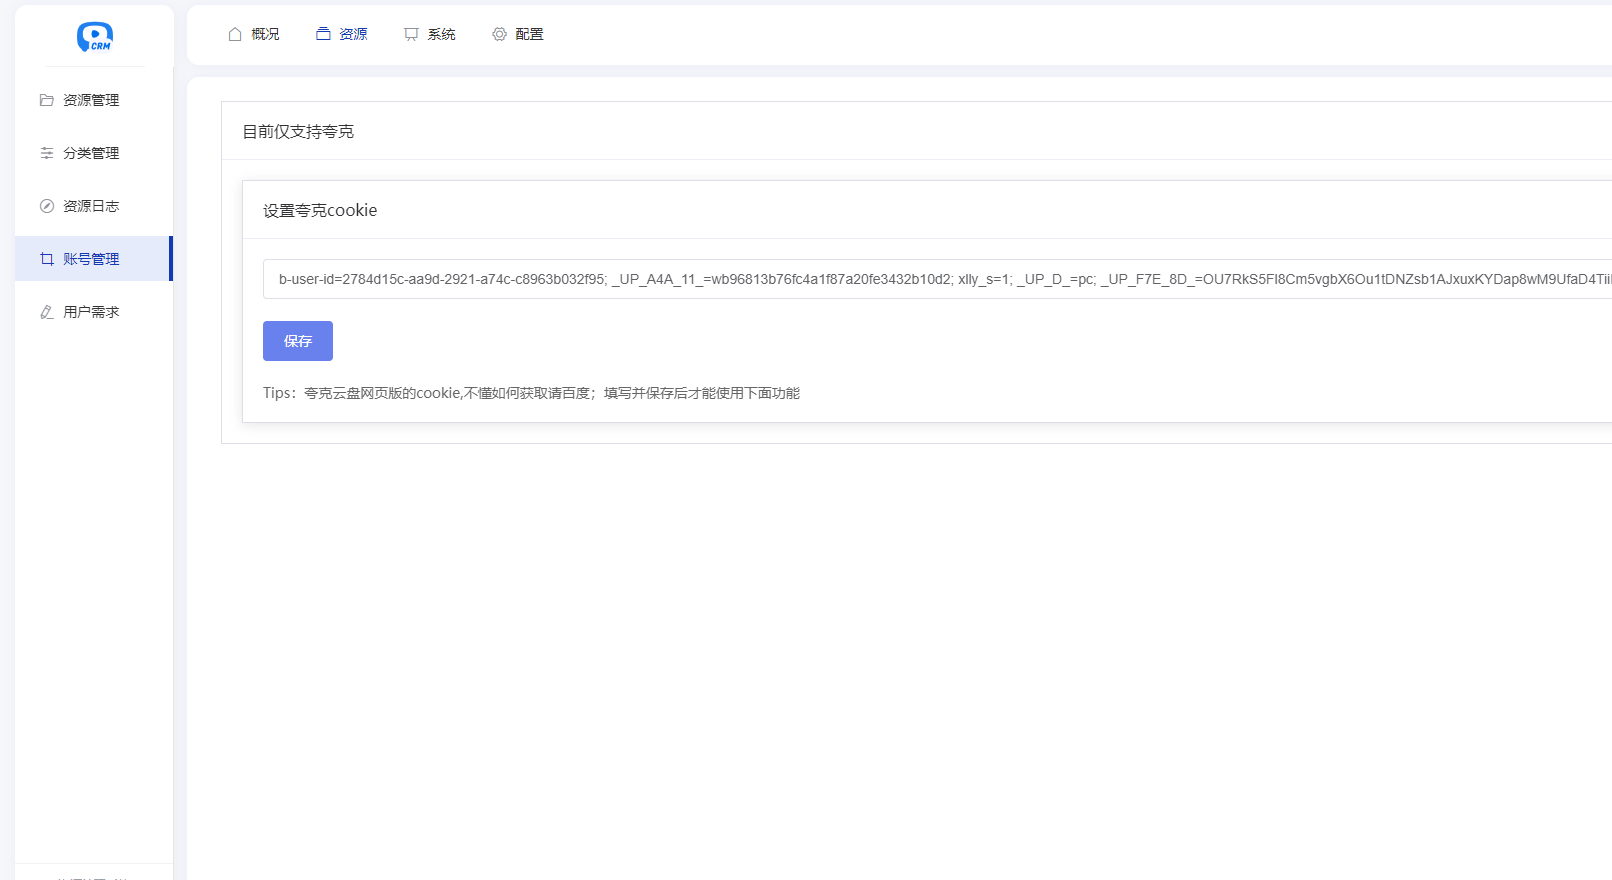Screen dimensions: 1612x880
Task: Click the stack icon beside 资源
Action: (323, 34)
